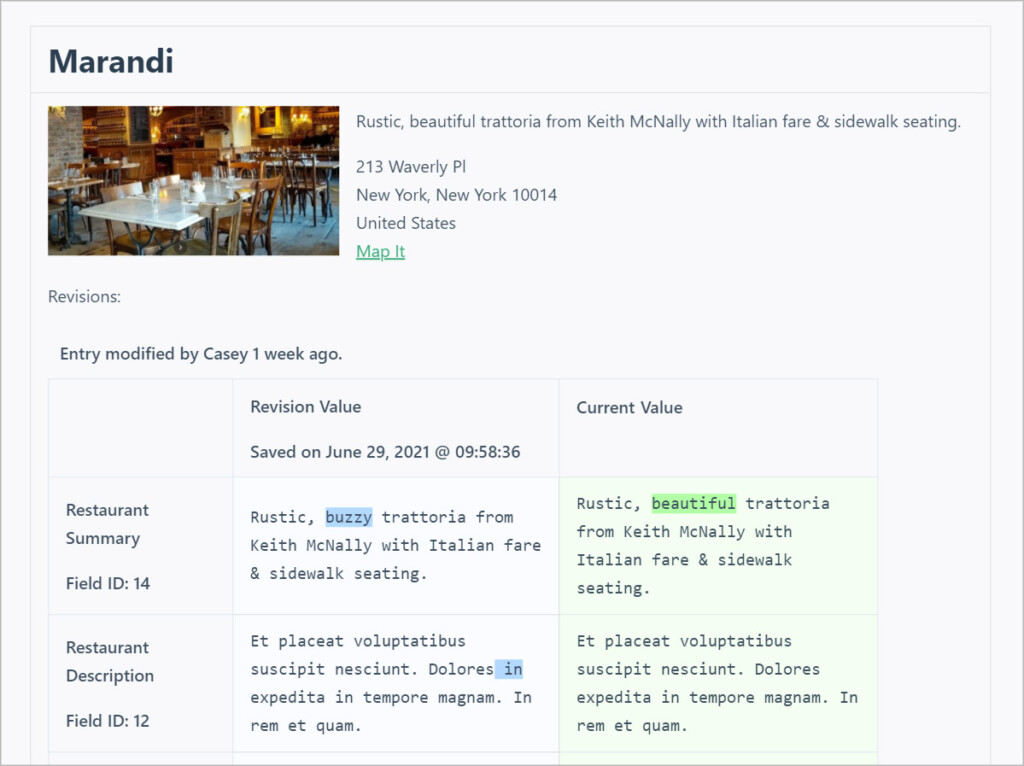Click the Revisions label
Image resolution: width=1024 pixels, height=766 pixels.
click(x=84, y=296)
